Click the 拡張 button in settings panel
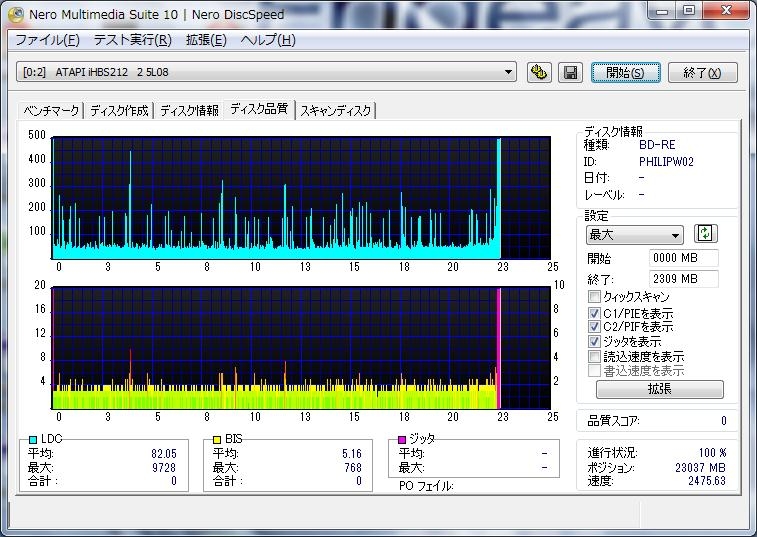 [x=659, y=389]
